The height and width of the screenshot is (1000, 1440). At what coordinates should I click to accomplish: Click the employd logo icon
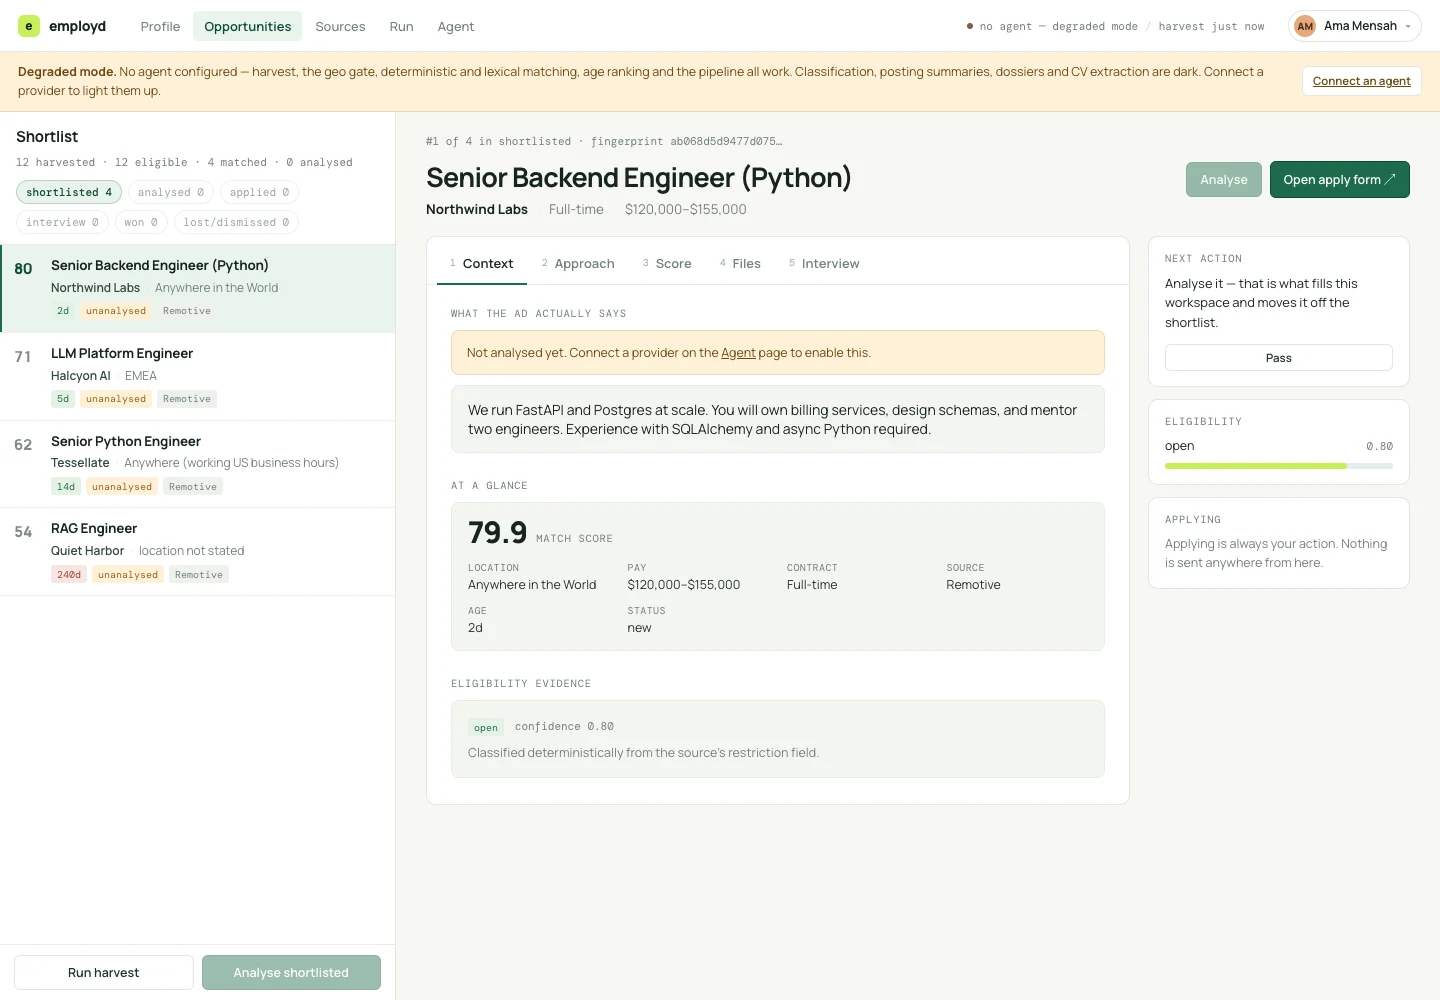point(28,26)
